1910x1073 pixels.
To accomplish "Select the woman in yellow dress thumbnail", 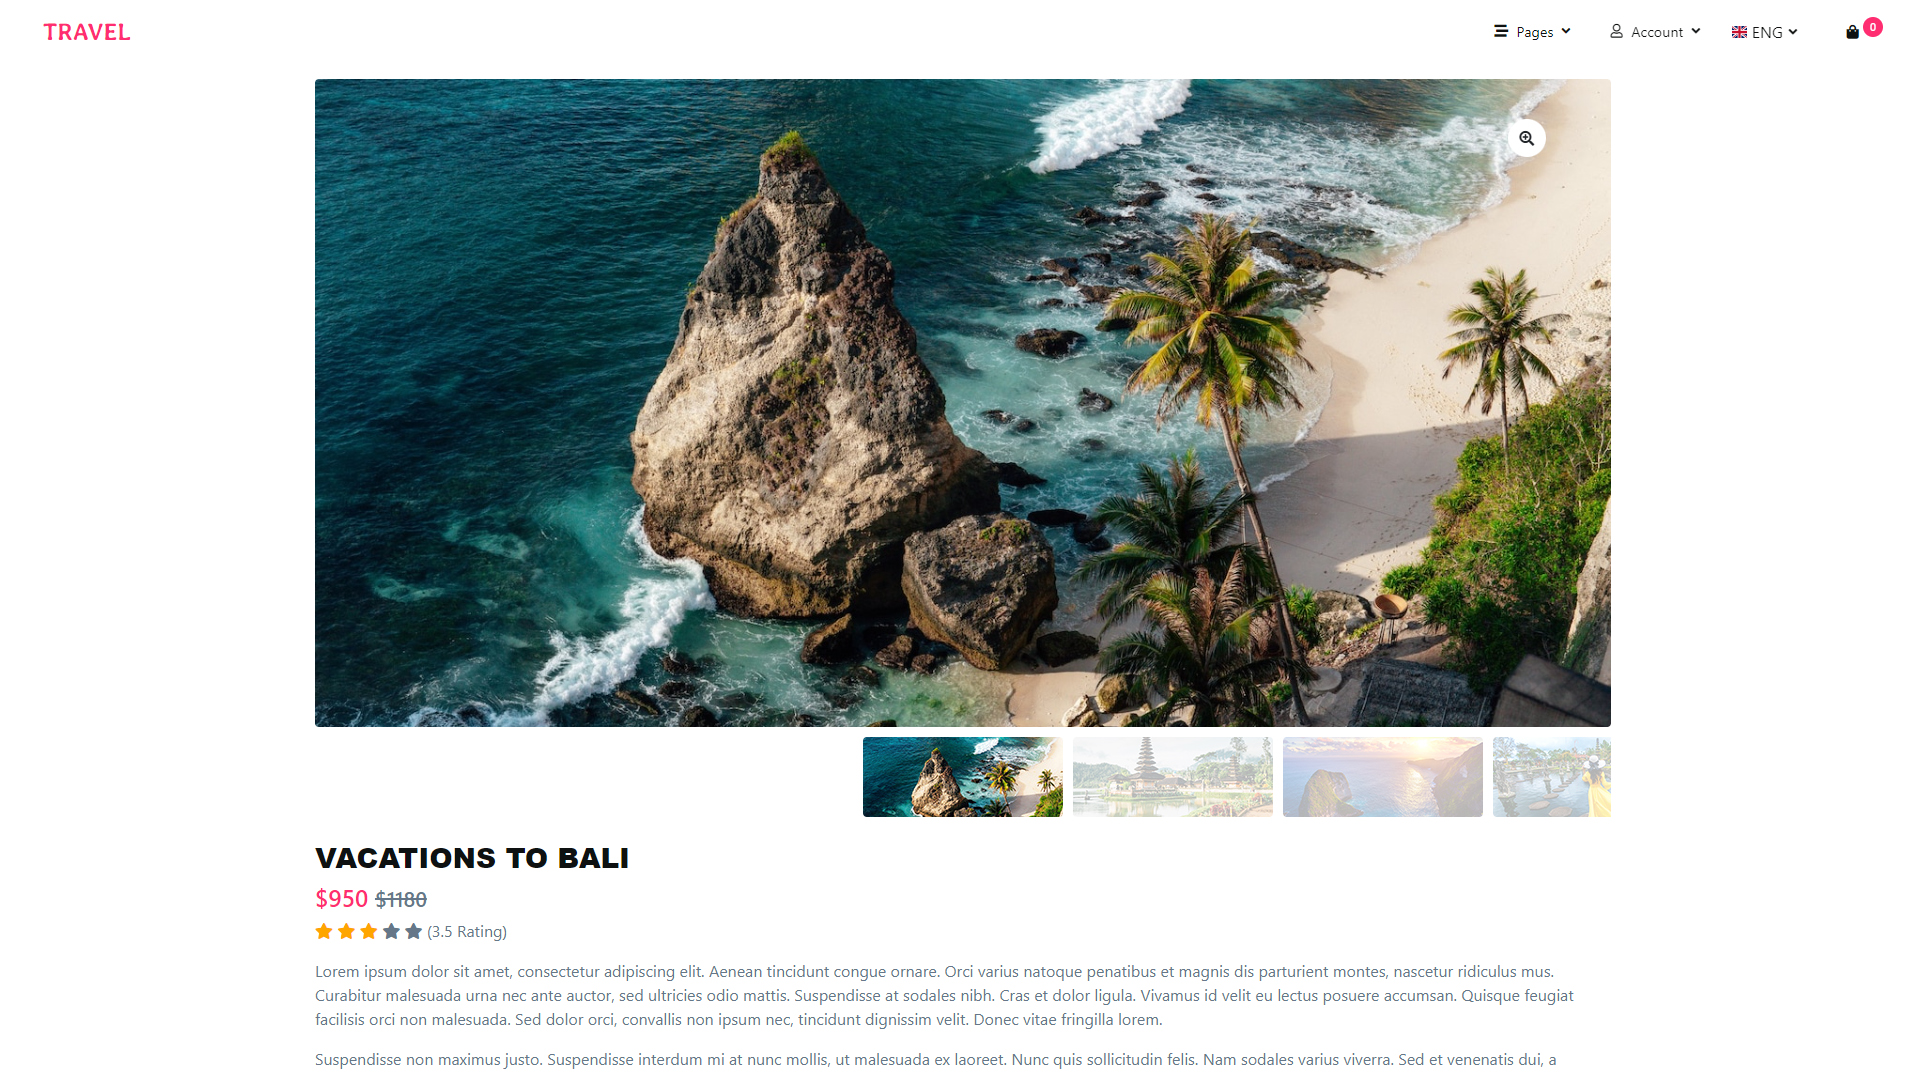I will (x=1552, y=777).
